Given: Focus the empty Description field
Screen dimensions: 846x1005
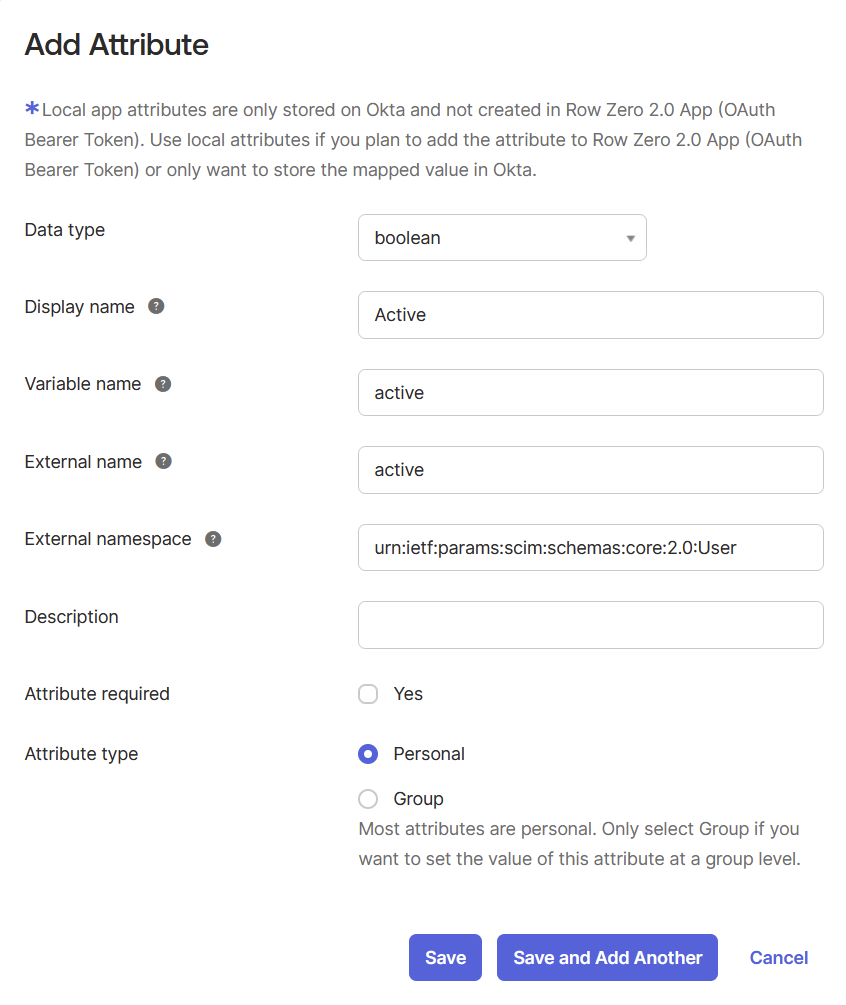Looking at the screenshot, I should [590, 625].
